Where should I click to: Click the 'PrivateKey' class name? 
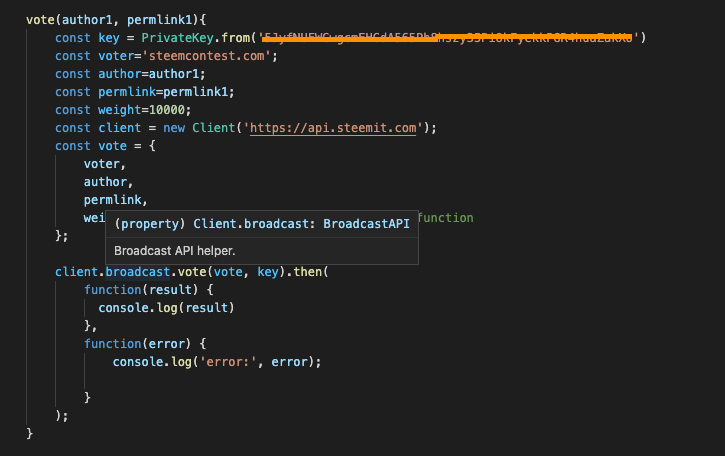pos(178,38)
